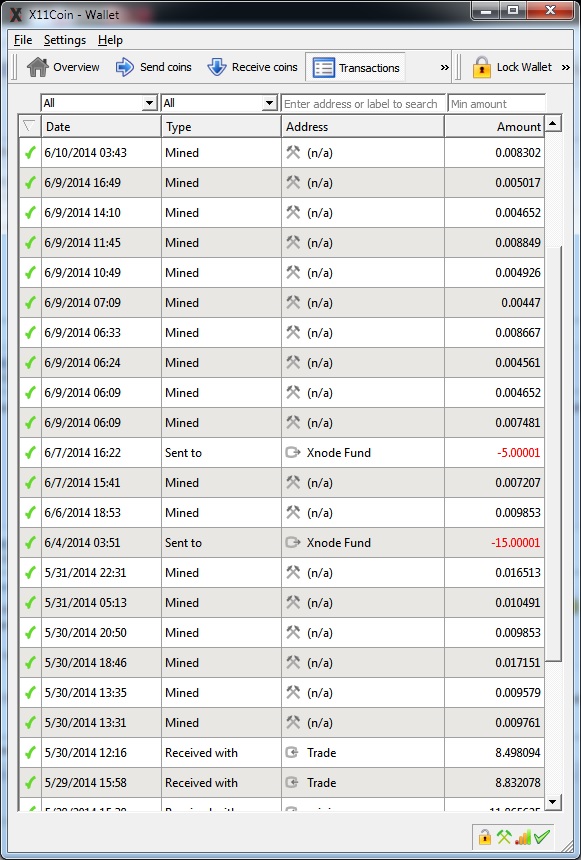The width and height of the screenshot is (581, 860).
Task: Open the Settings menu
Action: click(x=65, y=40)
